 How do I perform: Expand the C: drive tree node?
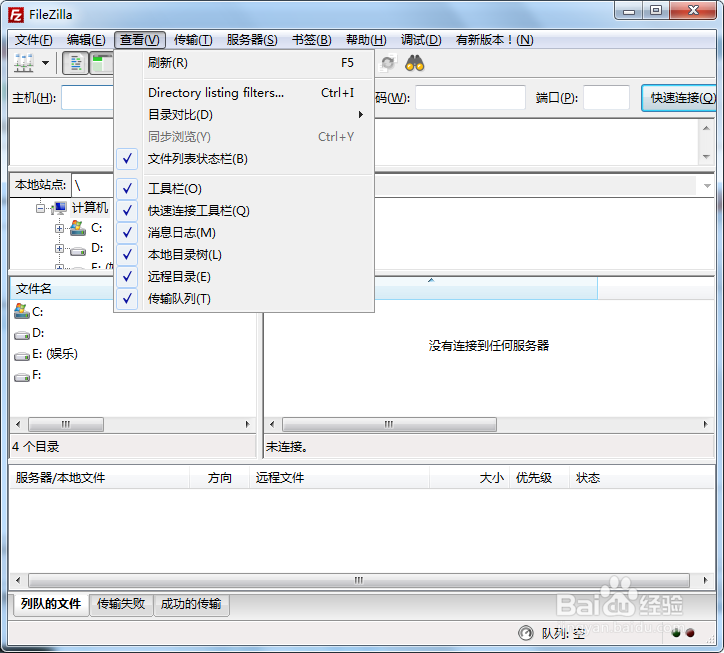coord(59,228)
